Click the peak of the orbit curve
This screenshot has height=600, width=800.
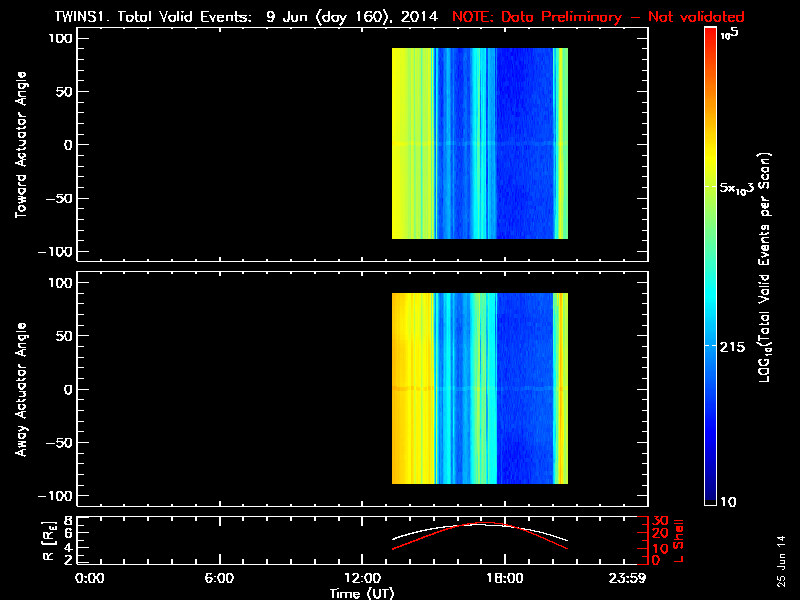pos(482,523)
